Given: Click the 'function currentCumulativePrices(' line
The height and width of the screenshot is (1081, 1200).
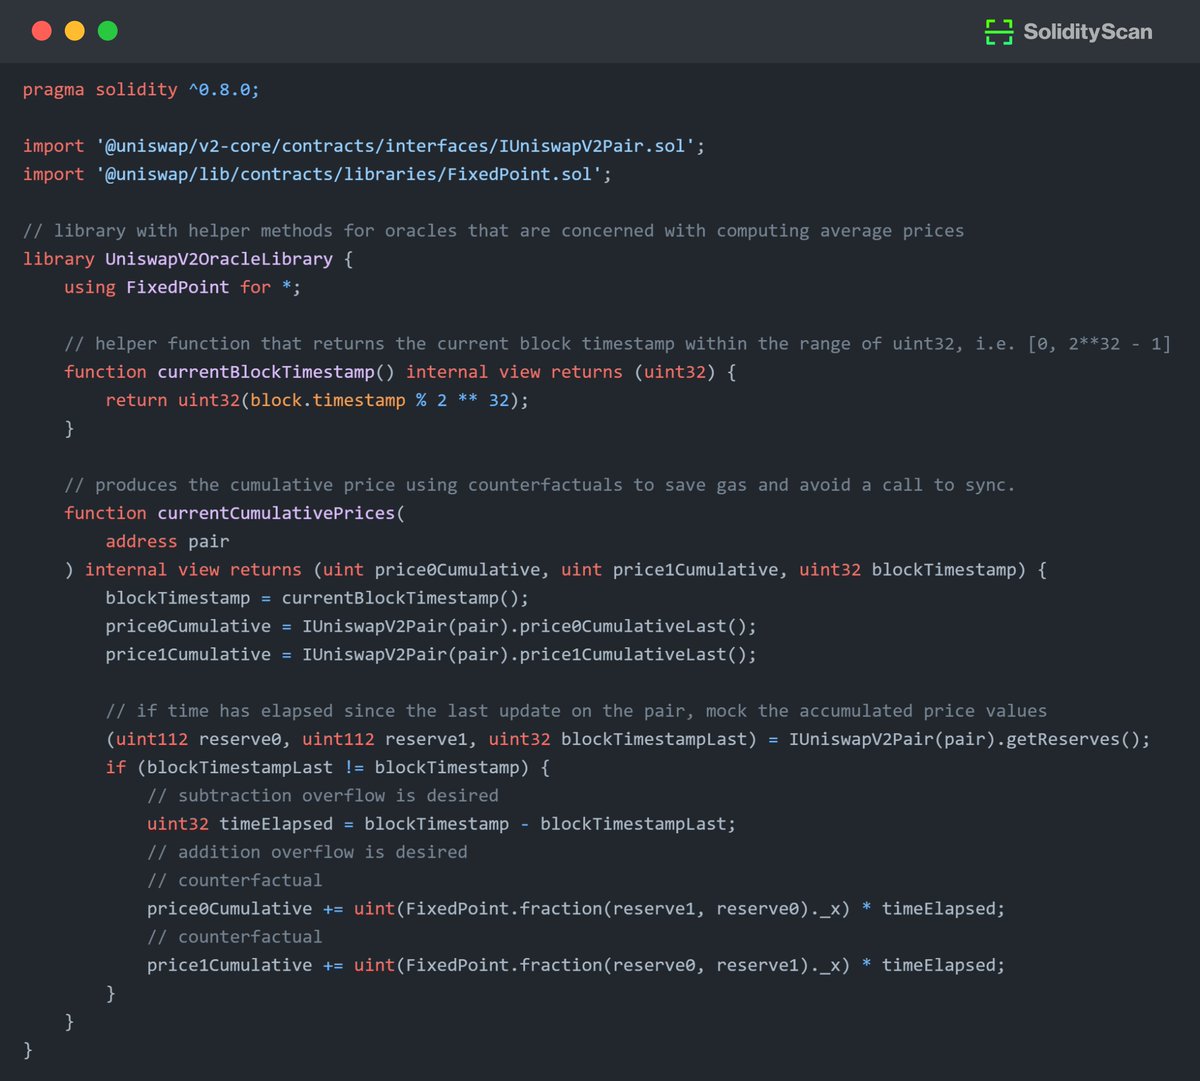Looking at the screenshot, I should click(235, 513).
